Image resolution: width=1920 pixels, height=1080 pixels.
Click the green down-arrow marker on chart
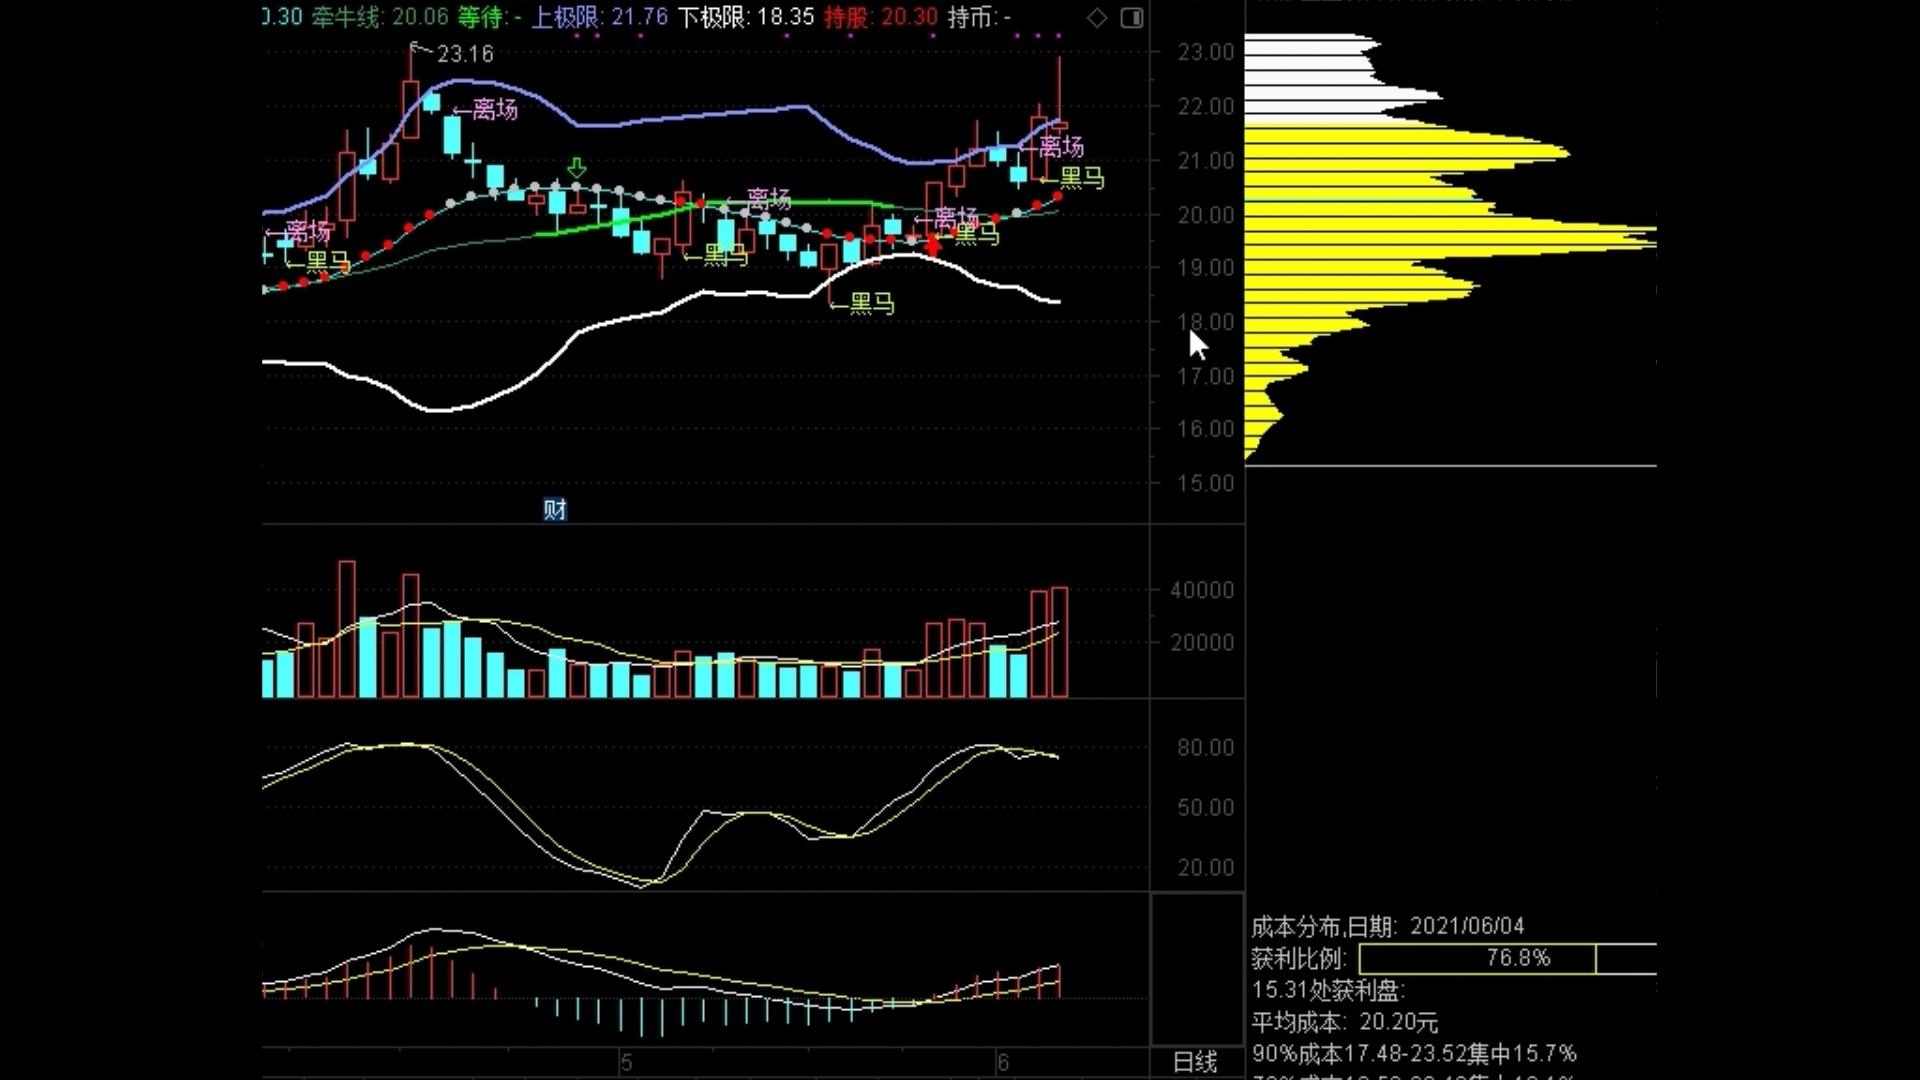coord(577,167)
